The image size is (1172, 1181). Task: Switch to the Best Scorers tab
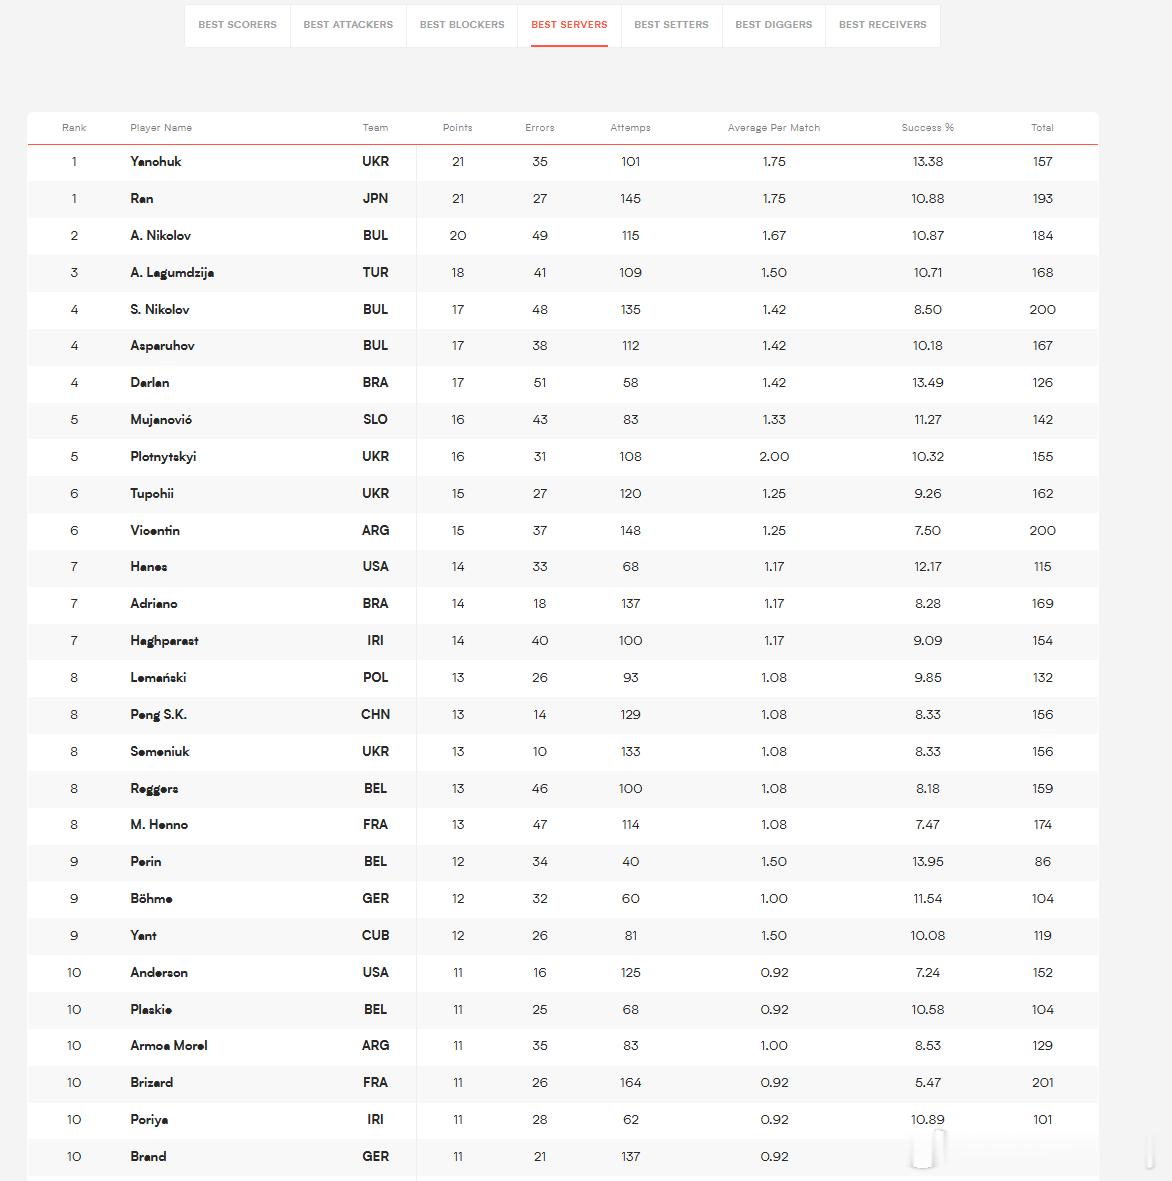237,25
